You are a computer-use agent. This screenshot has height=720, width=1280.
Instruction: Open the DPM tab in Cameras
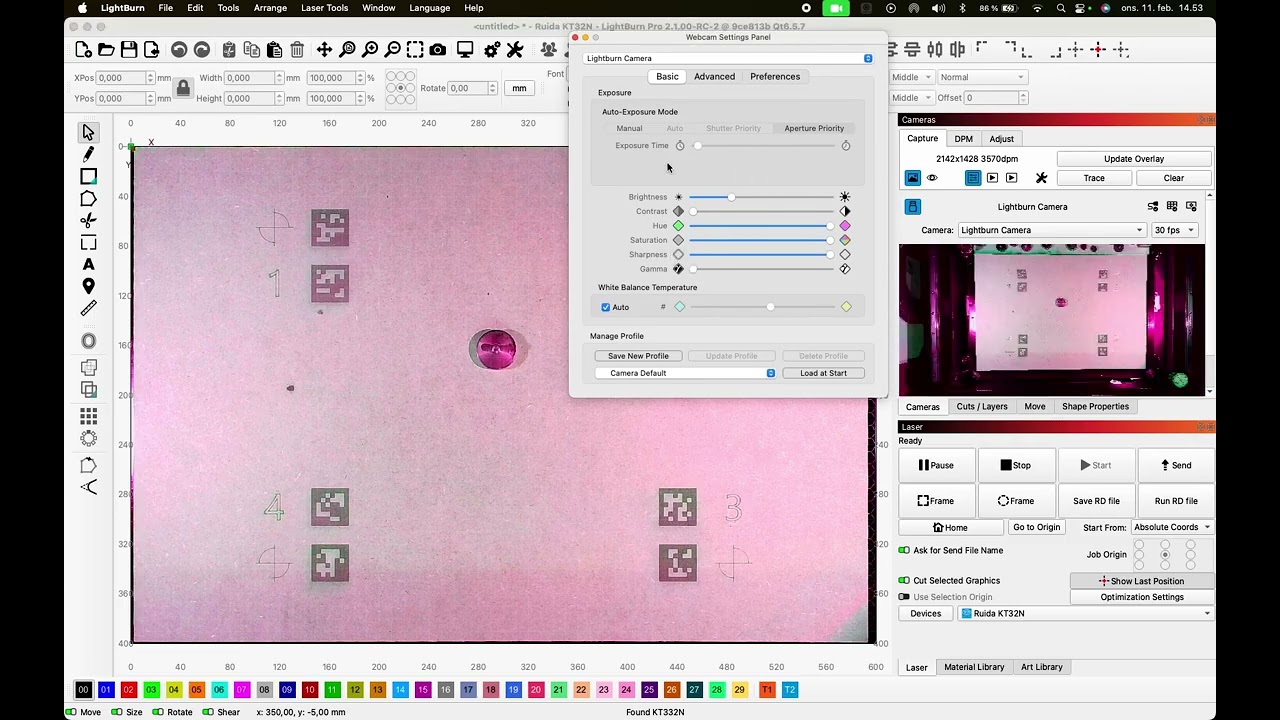(x=963, y=139)
